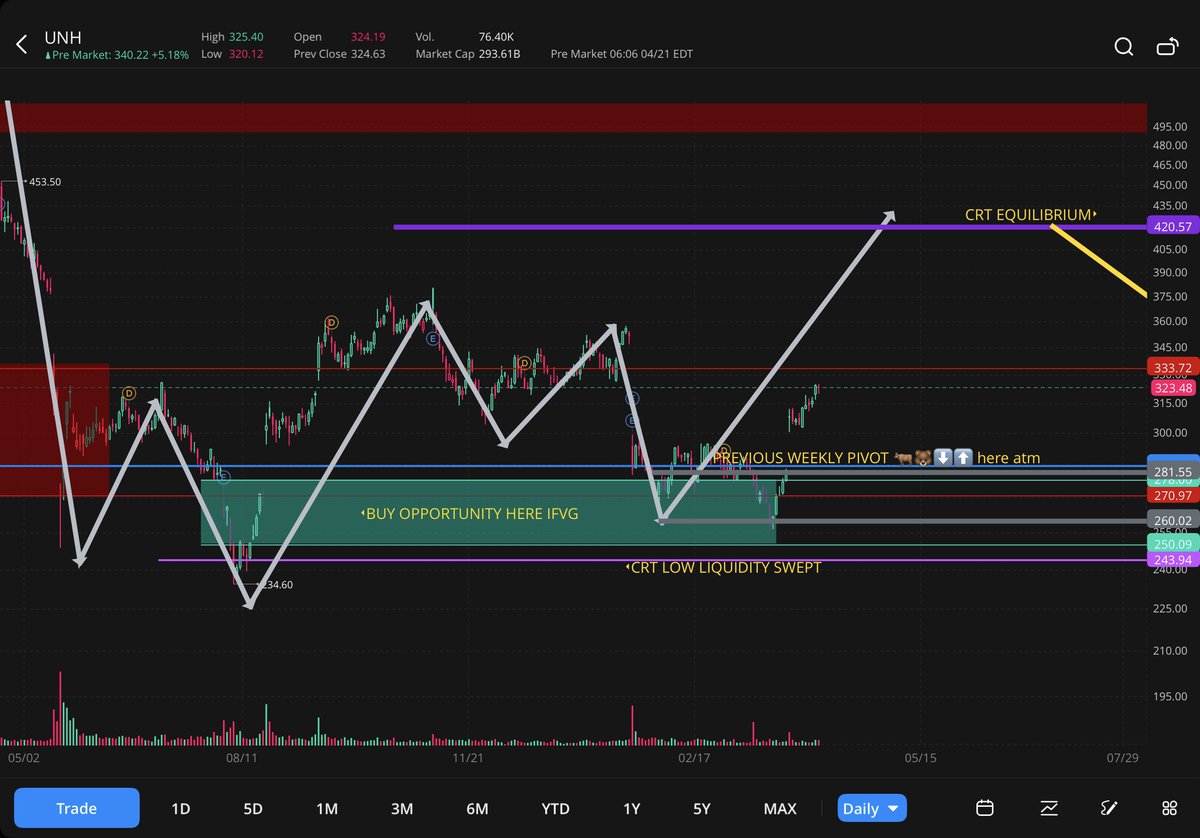Tap the rotate/share icon beside search

pyautogui.click(x=1167, y=46)
